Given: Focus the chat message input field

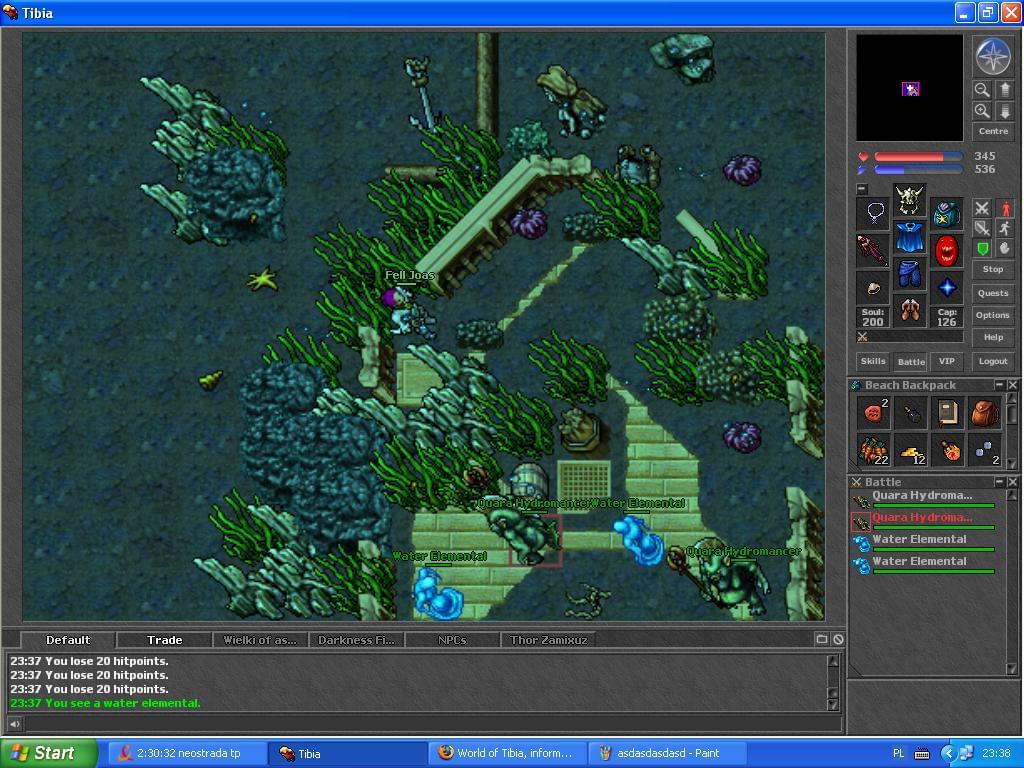Looking at the screenshot, I should tap(432, 724).
